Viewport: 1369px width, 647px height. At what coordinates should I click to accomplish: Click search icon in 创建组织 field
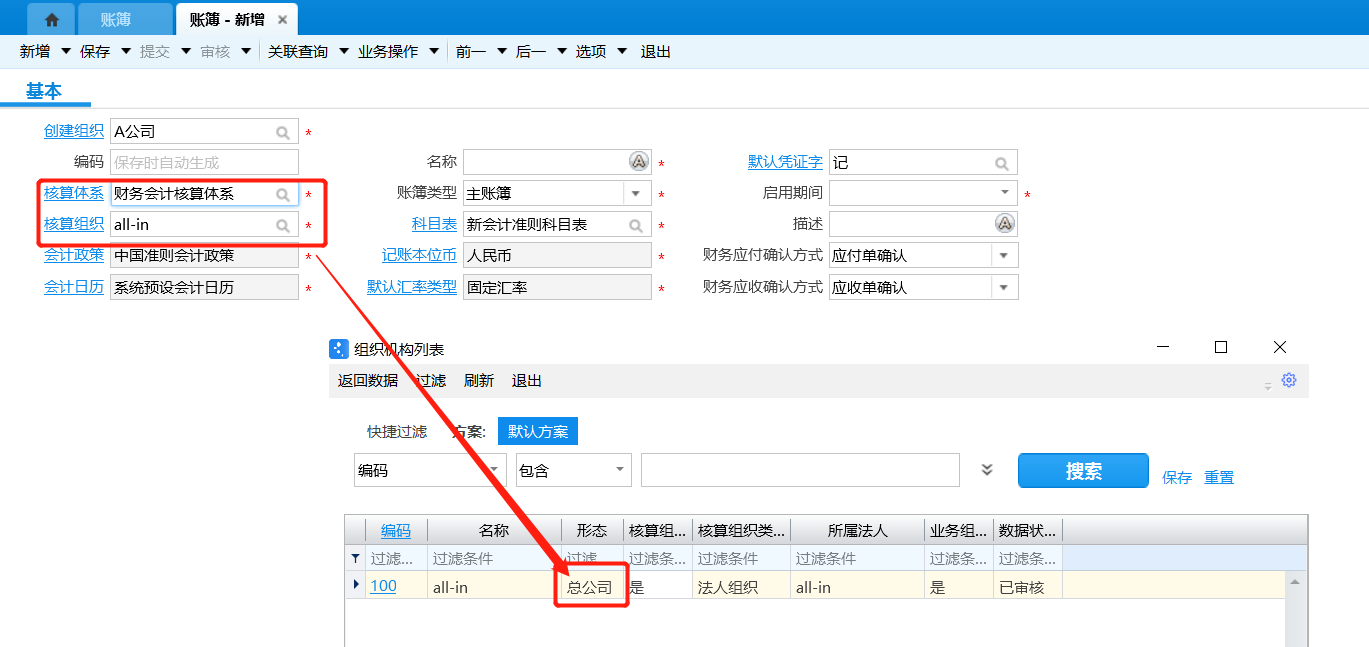coord(283,132)
